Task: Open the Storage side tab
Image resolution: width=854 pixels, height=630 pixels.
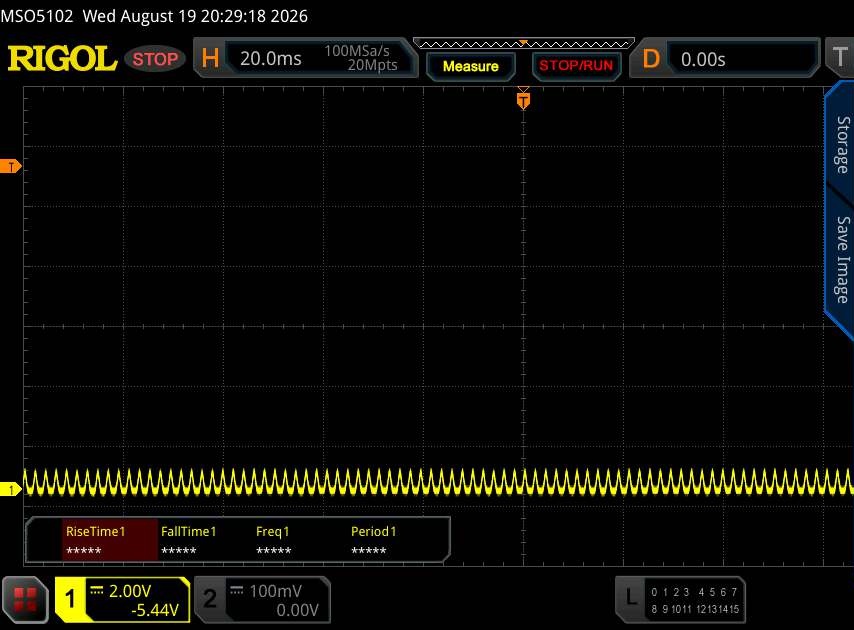Action: tap(843, 144)
